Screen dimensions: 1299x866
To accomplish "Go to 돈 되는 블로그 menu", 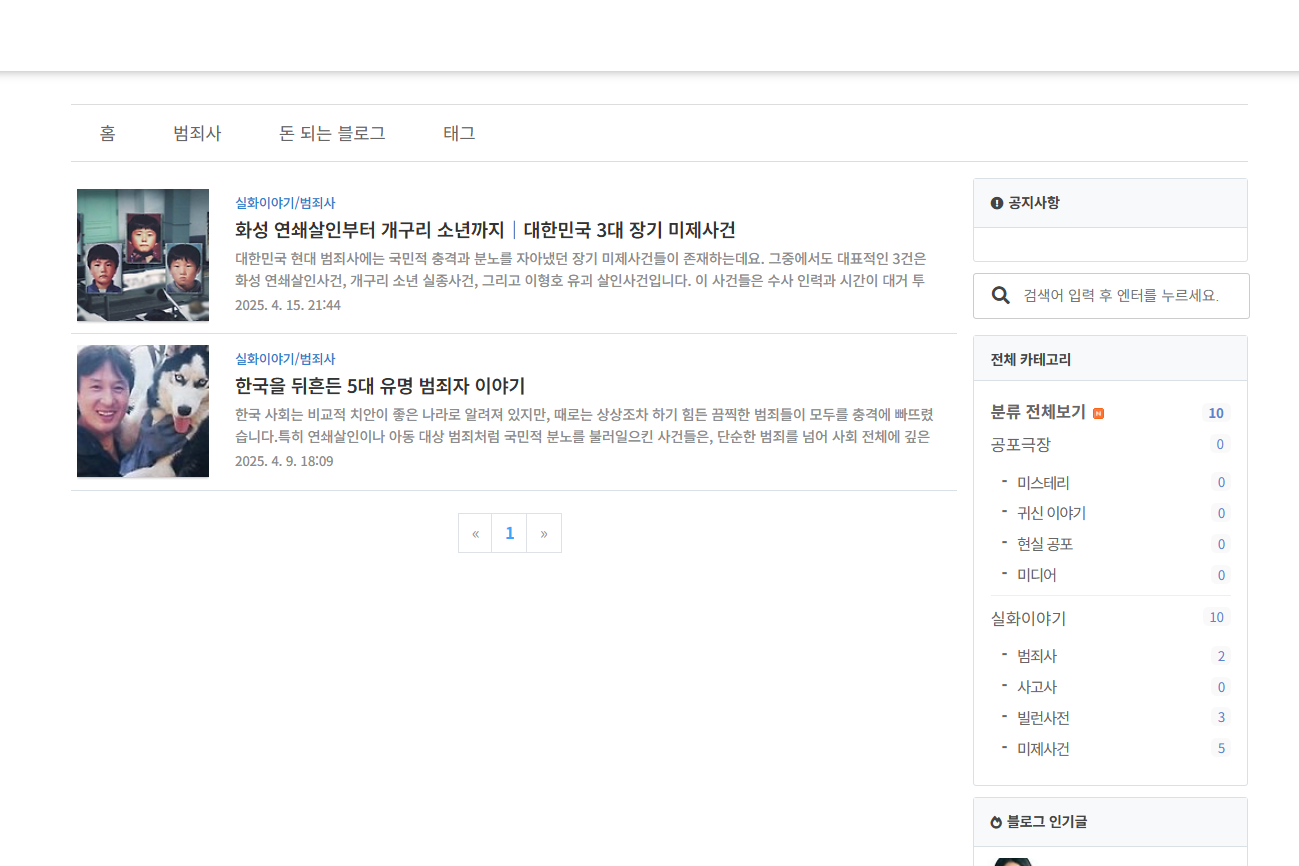I will 332,133.
